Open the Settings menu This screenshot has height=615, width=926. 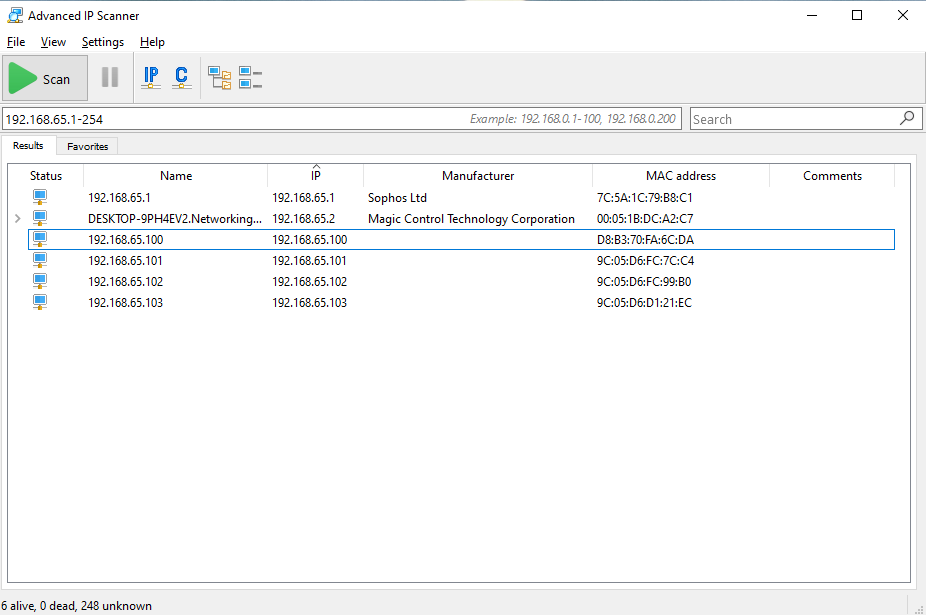coord(103,42)
